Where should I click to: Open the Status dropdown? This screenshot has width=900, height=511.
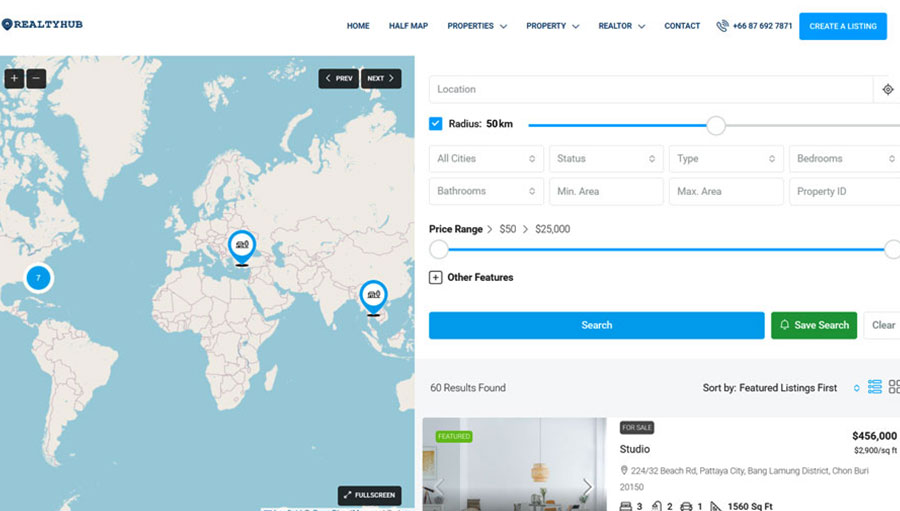coord(606,159)
